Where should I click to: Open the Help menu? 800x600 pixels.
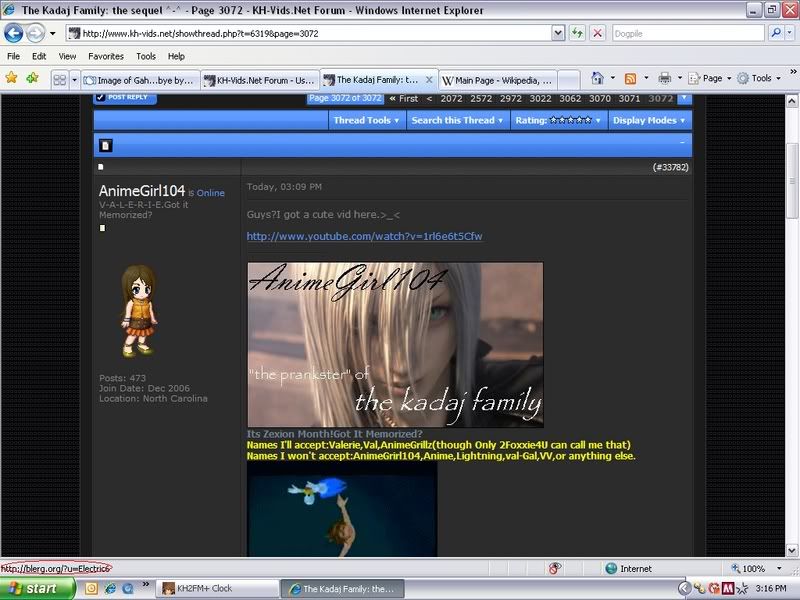pos(176,56)
